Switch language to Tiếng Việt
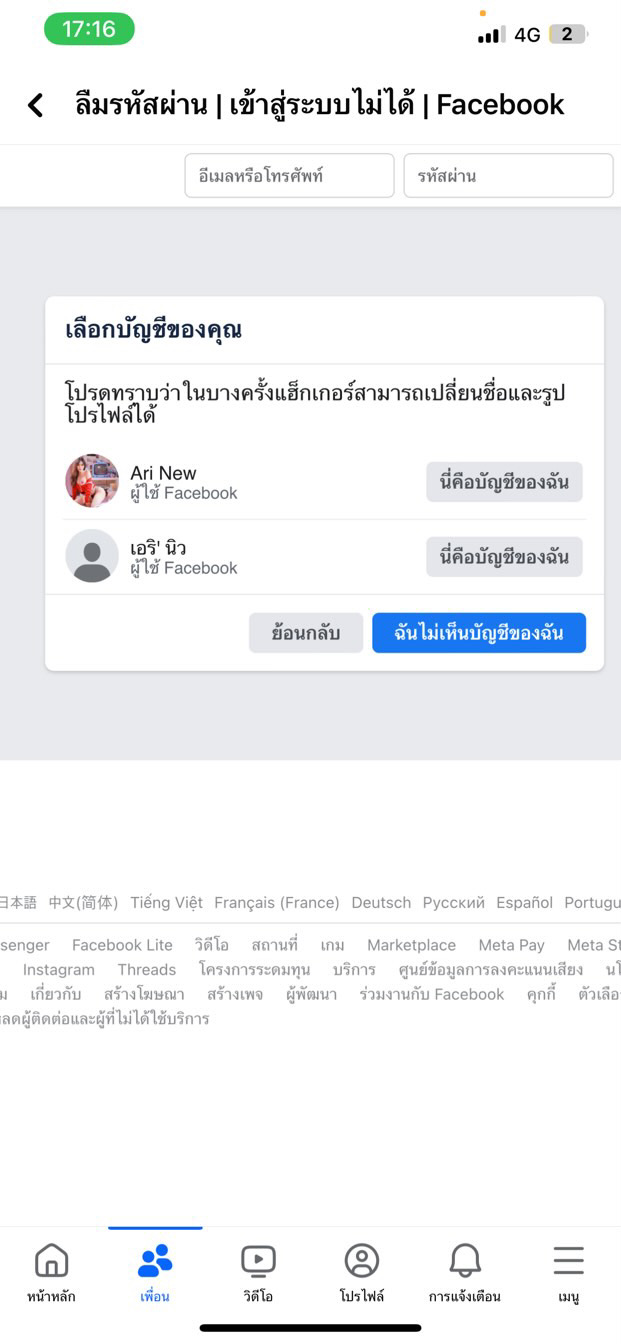 coord(166,902)
